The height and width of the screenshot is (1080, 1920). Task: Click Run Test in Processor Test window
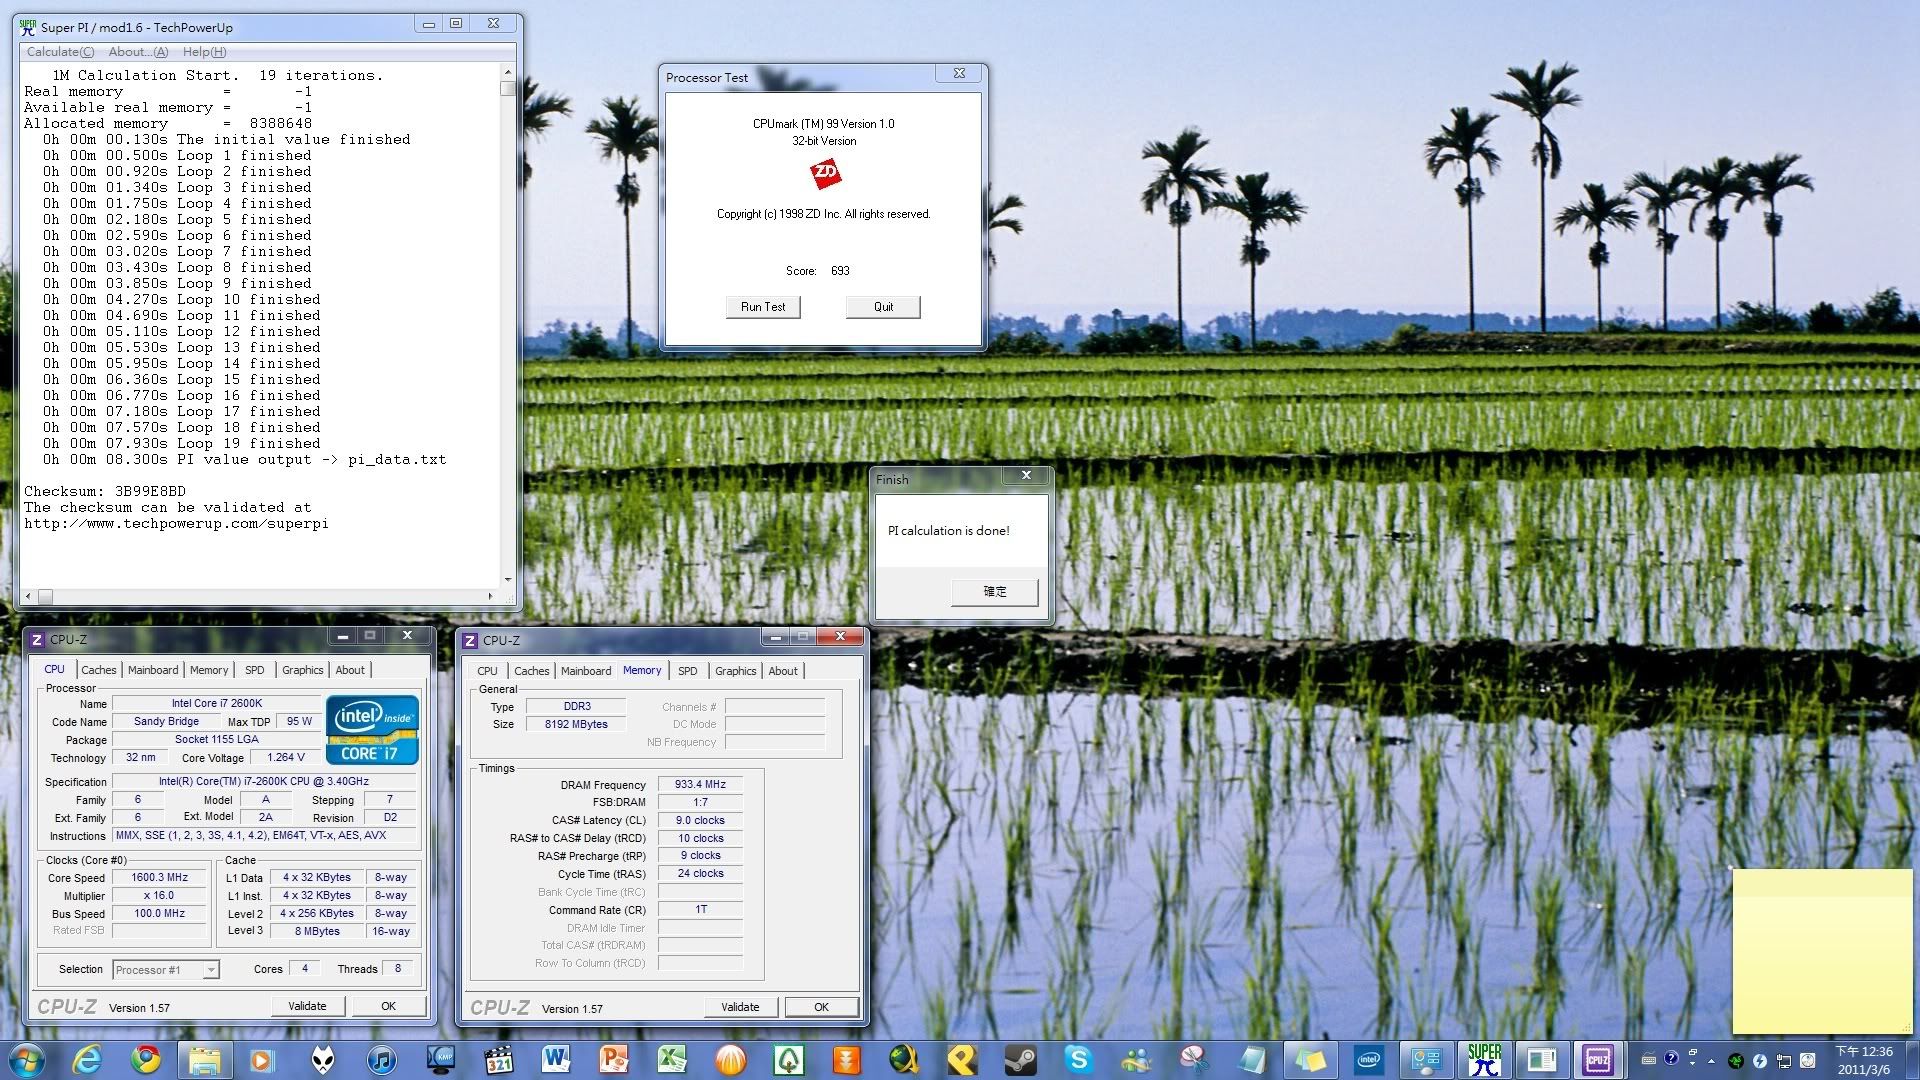[x=763, y=307]
